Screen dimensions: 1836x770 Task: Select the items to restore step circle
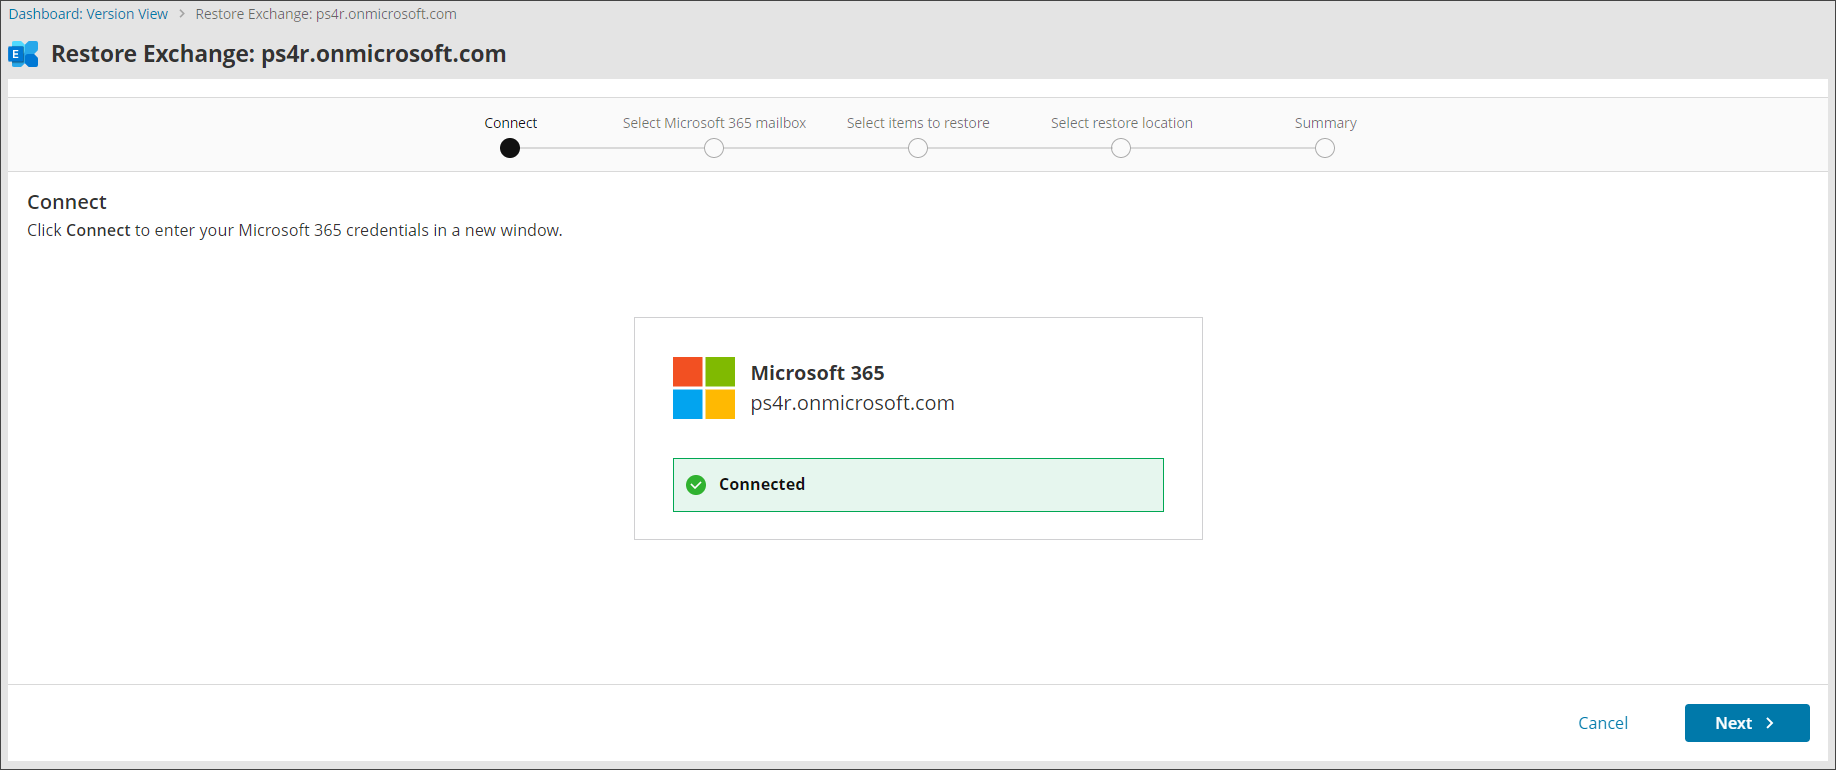point(918,148)
